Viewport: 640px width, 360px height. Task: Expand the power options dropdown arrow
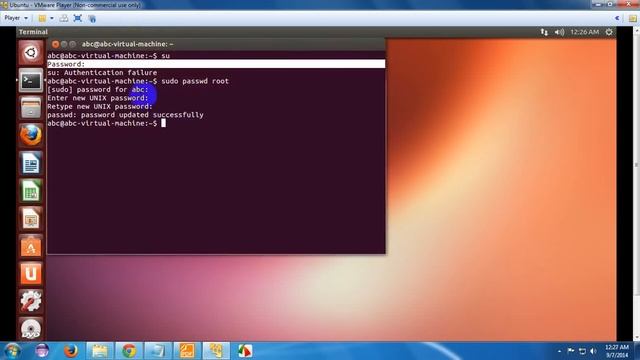pyautogui.click(x=52, y=18)
